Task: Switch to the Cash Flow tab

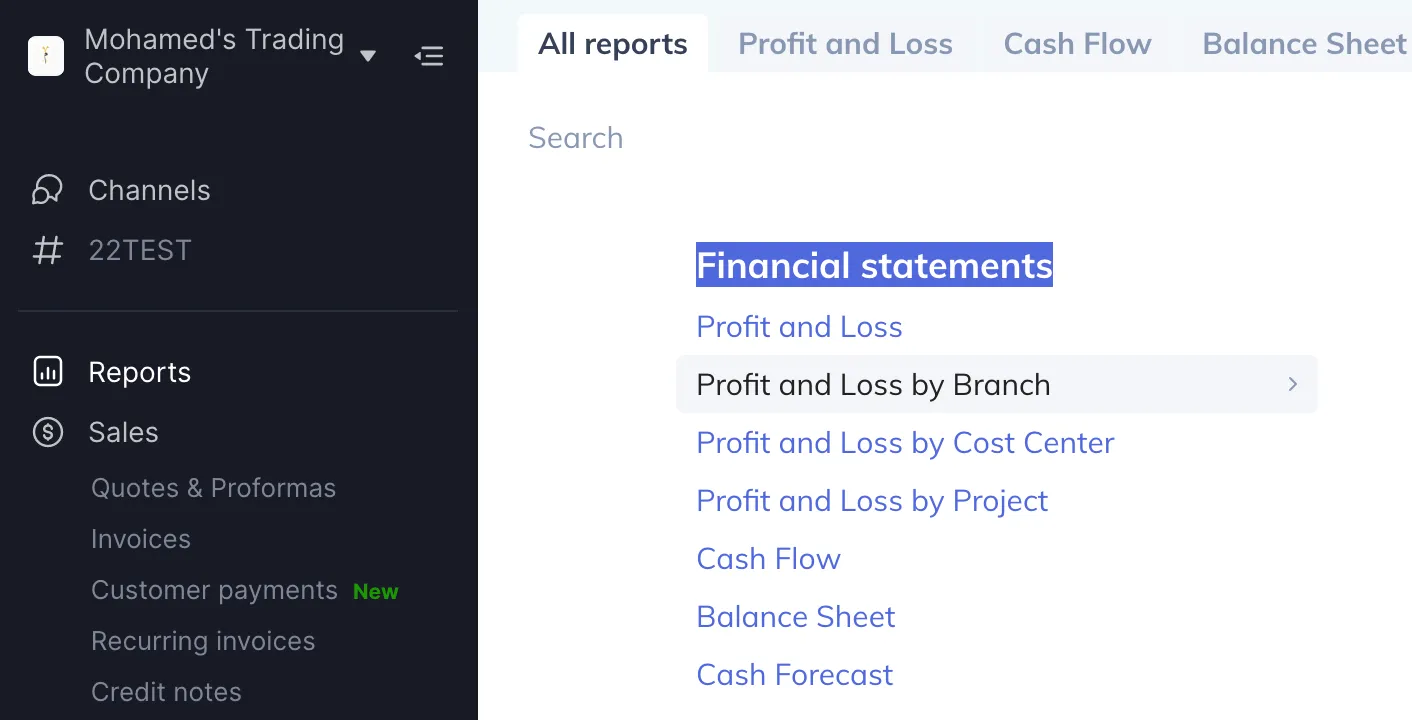Action: pos(1077,43)
